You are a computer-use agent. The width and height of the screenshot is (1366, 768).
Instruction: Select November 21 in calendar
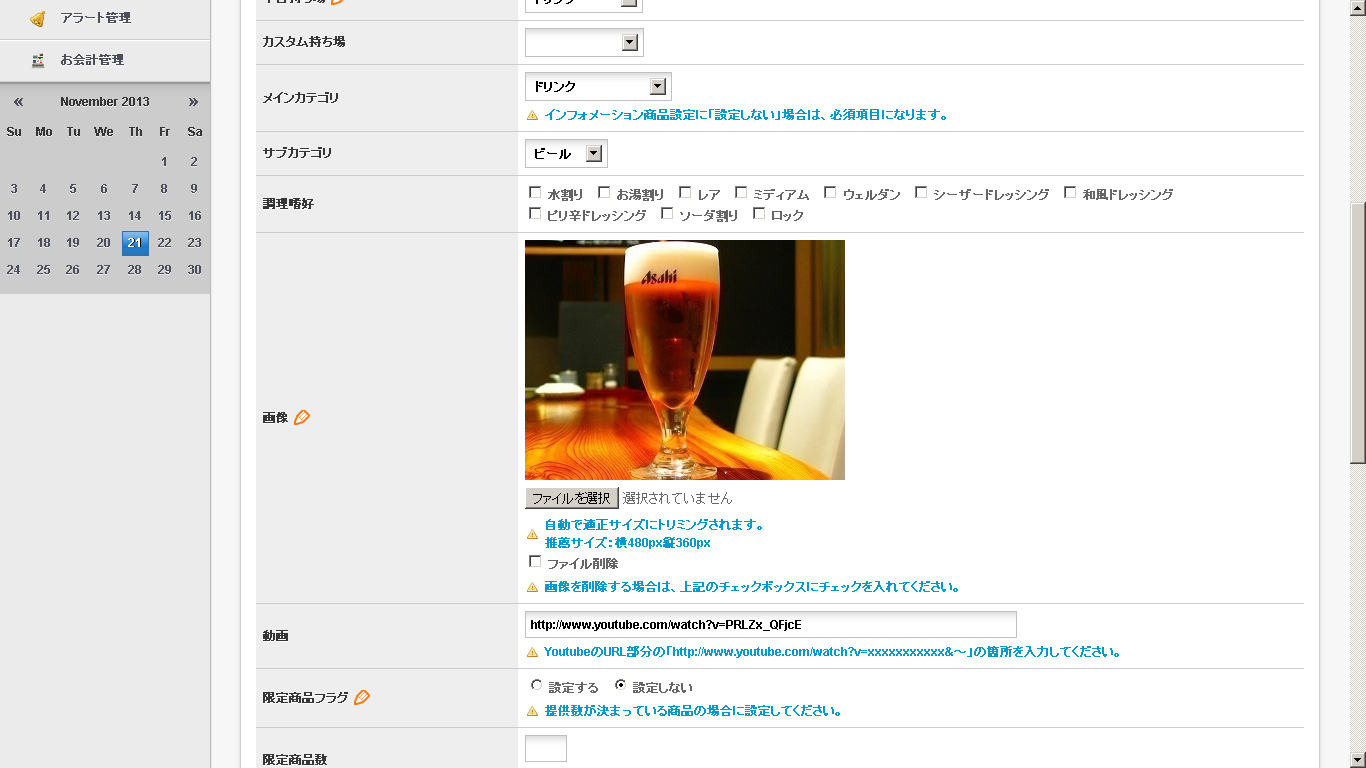[x=135, y=243]
